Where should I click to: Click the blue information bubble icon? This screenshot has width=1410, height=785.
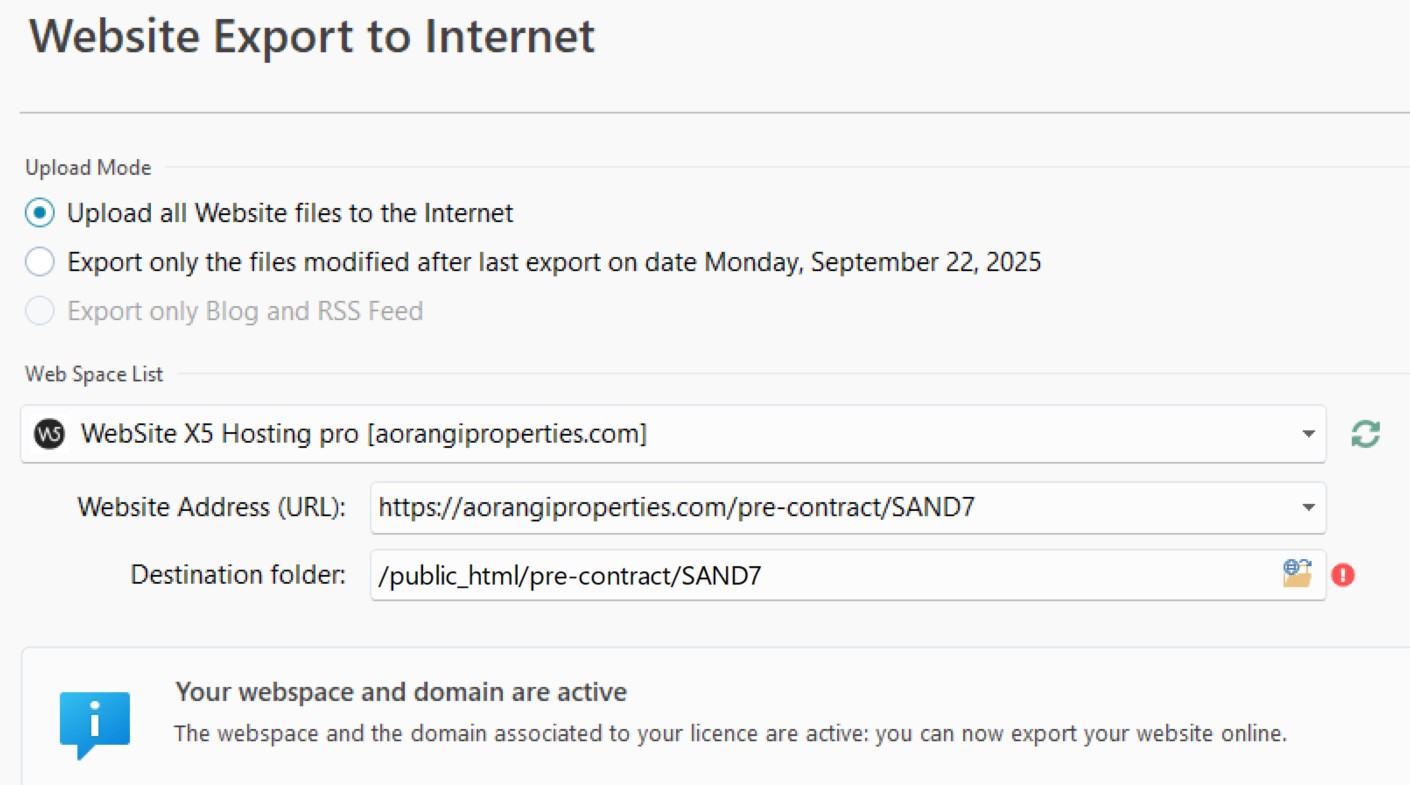tap(95, 724)
